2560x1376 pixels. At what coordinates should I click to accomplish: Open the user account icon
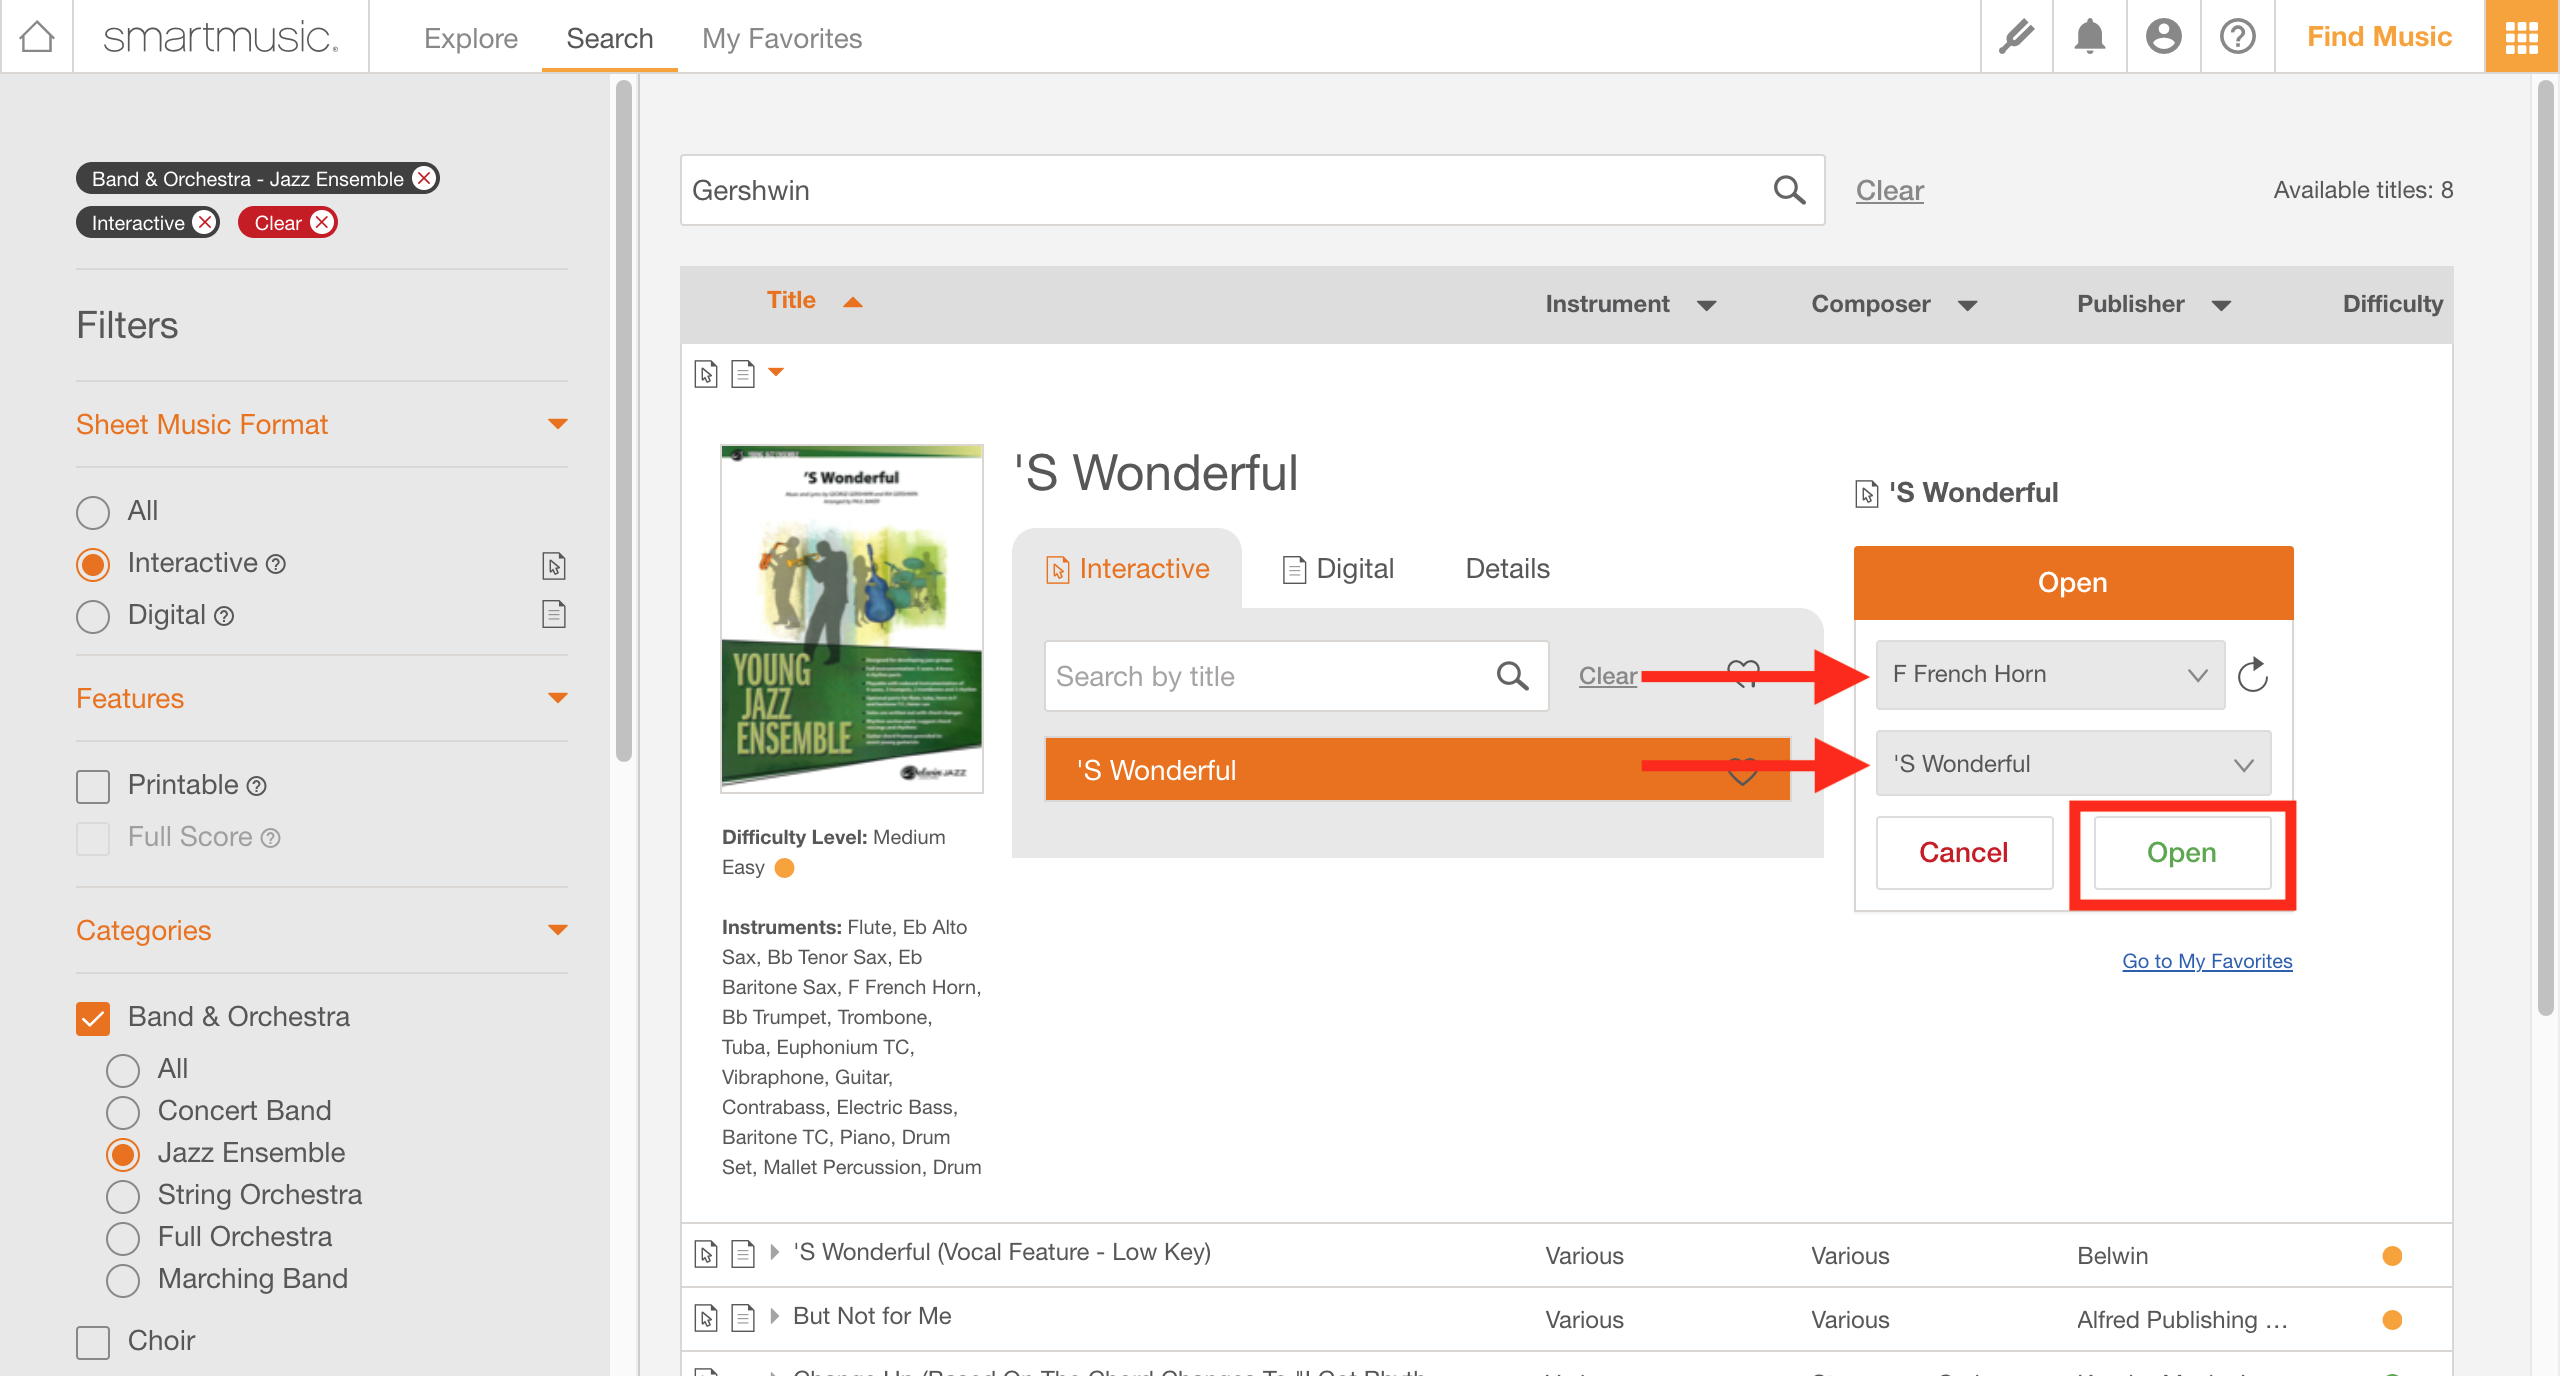pyautogui.click(x=2163, y=37)
